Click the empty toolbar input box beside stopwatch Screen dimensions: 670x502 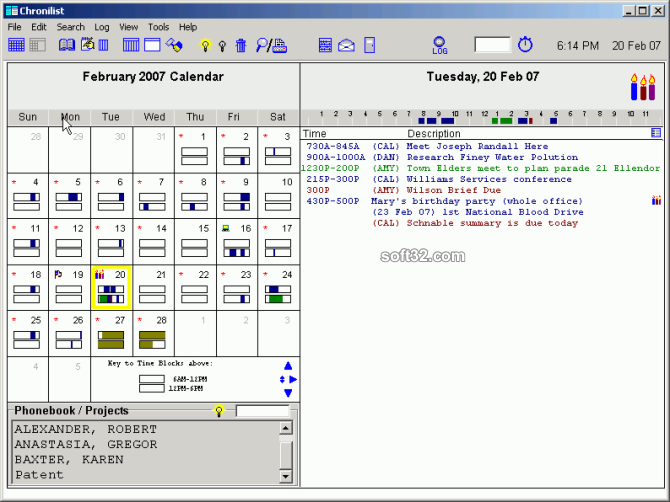tap(492, 44)
